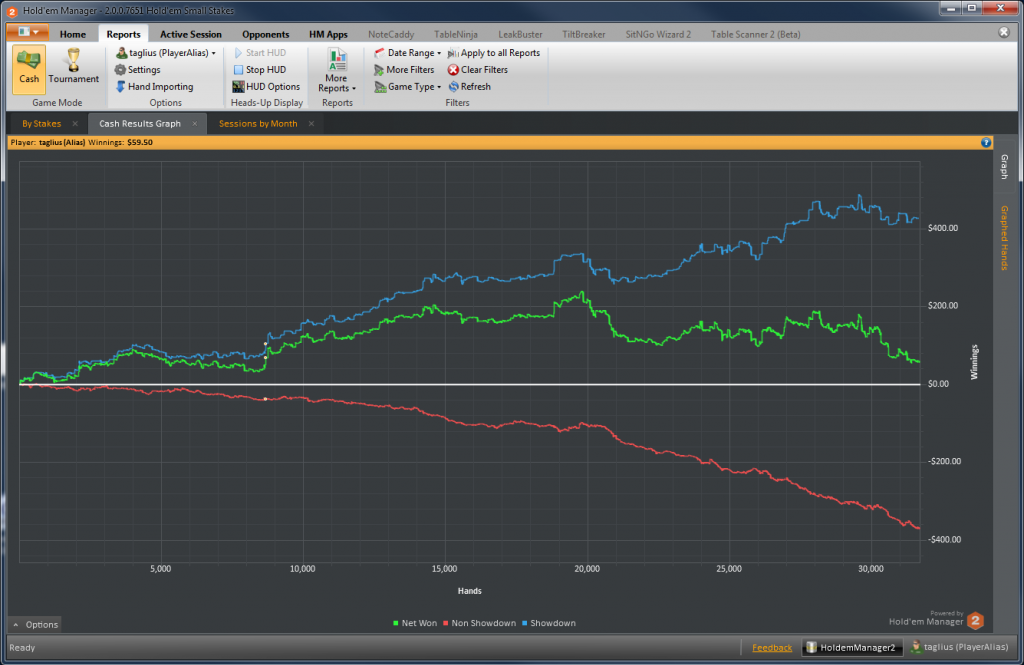Click the blue help icon on the player bar

click(x=985, y=142)
